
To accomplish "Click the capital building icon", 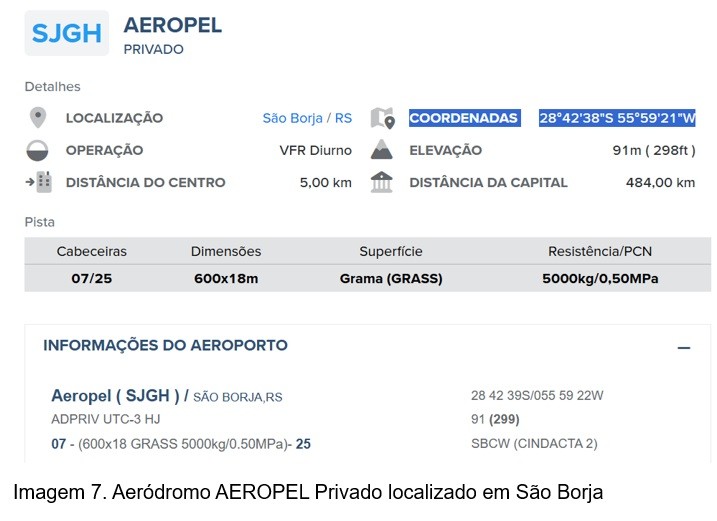I will click(382, 182).
